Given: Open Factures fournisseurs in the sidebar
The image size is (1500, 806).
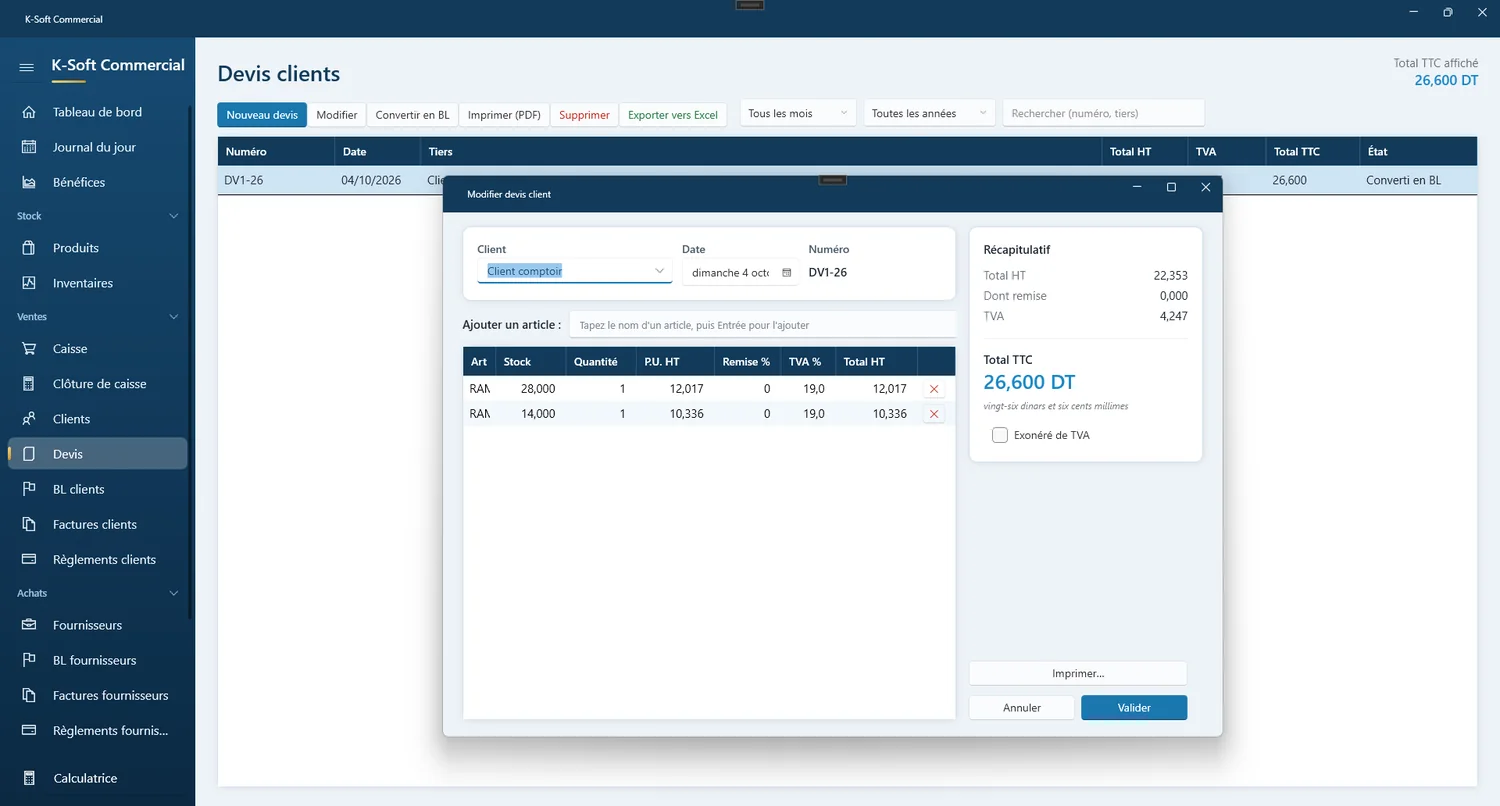Looking at the screenshot, I should (97, 695).
